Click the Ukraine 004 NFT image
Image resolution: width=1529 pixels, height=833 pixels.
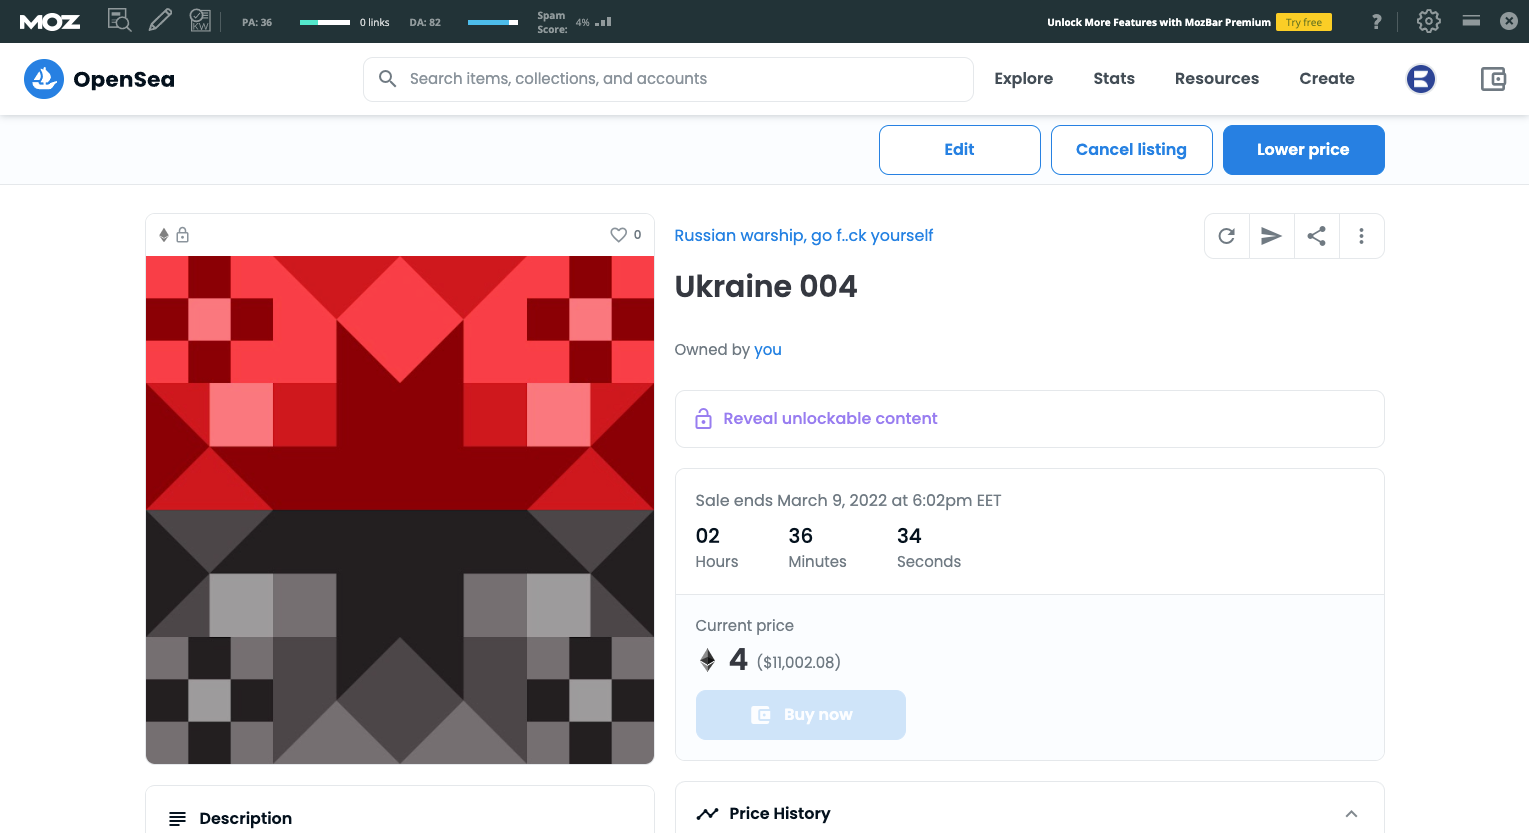pos(400,510)
